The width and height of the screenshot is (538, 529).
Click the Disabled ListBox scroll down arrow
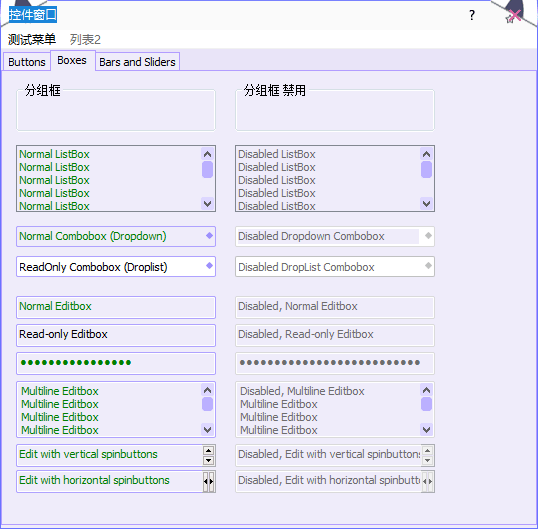pyautogui.click(x=426, y=204)
